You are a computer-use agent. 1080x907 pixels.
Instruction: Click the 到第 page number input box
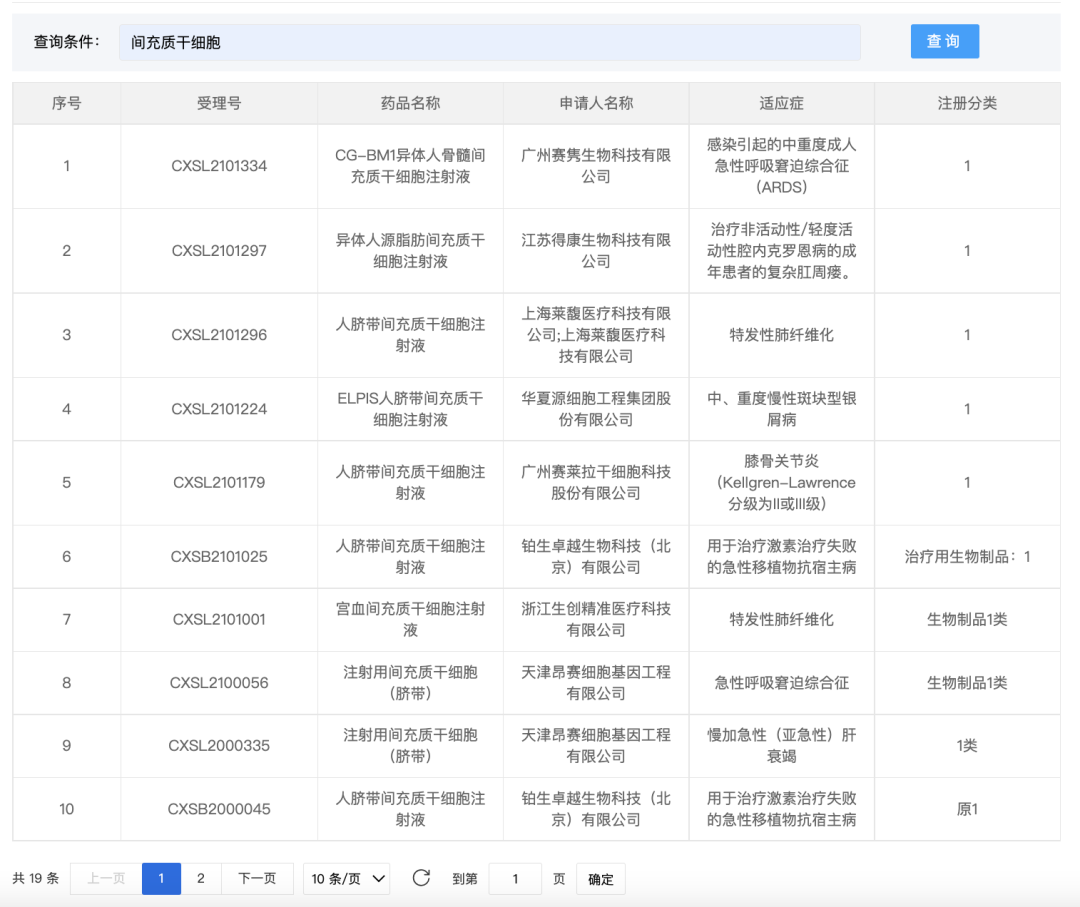coord(515,879)
